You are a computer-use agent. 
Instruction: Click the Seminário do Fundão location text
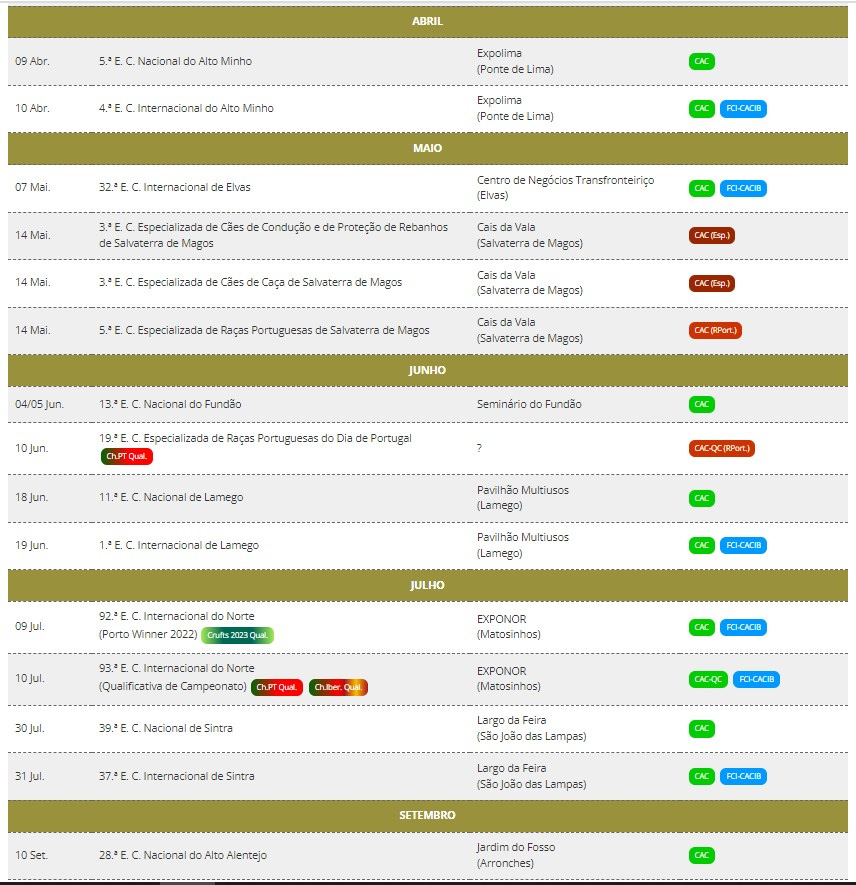coord(528,404)
